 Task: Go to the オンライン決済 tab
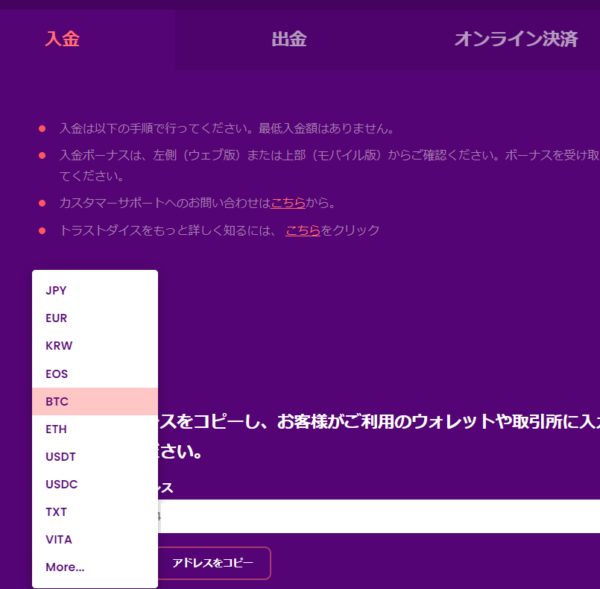(515, 40)
